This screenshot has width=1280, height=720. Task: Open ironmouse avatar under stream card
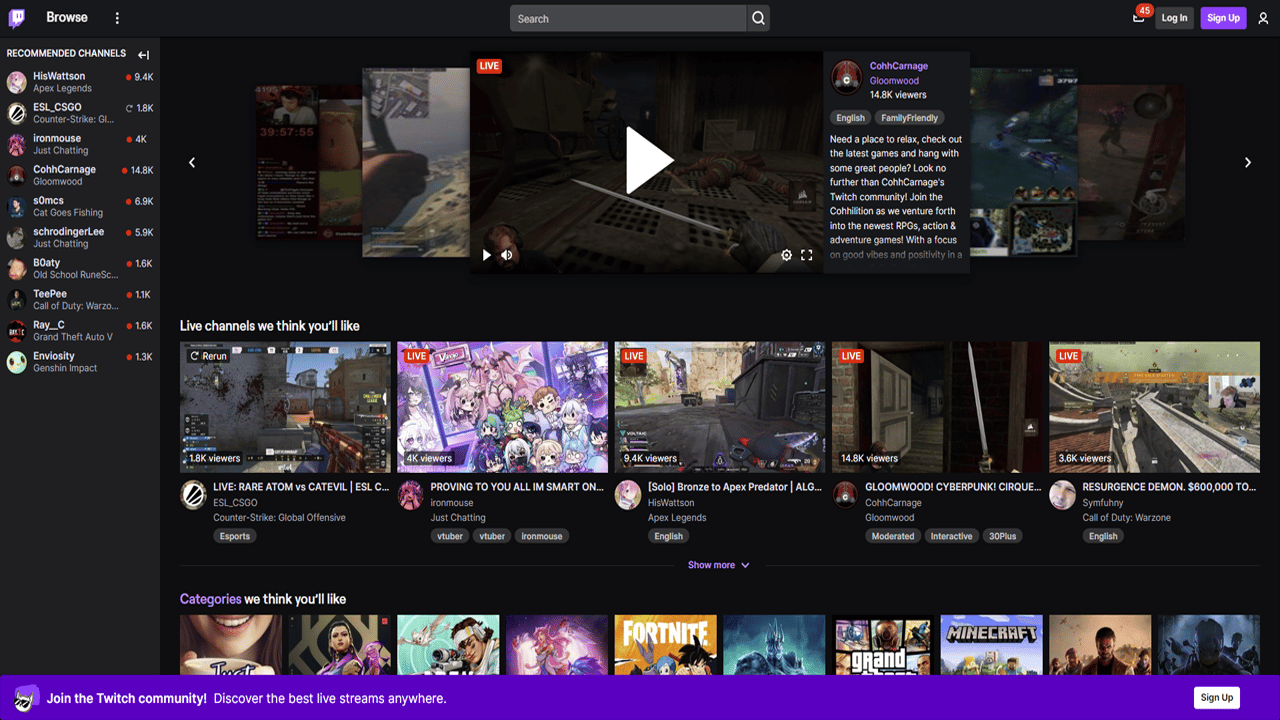(411, 495)
